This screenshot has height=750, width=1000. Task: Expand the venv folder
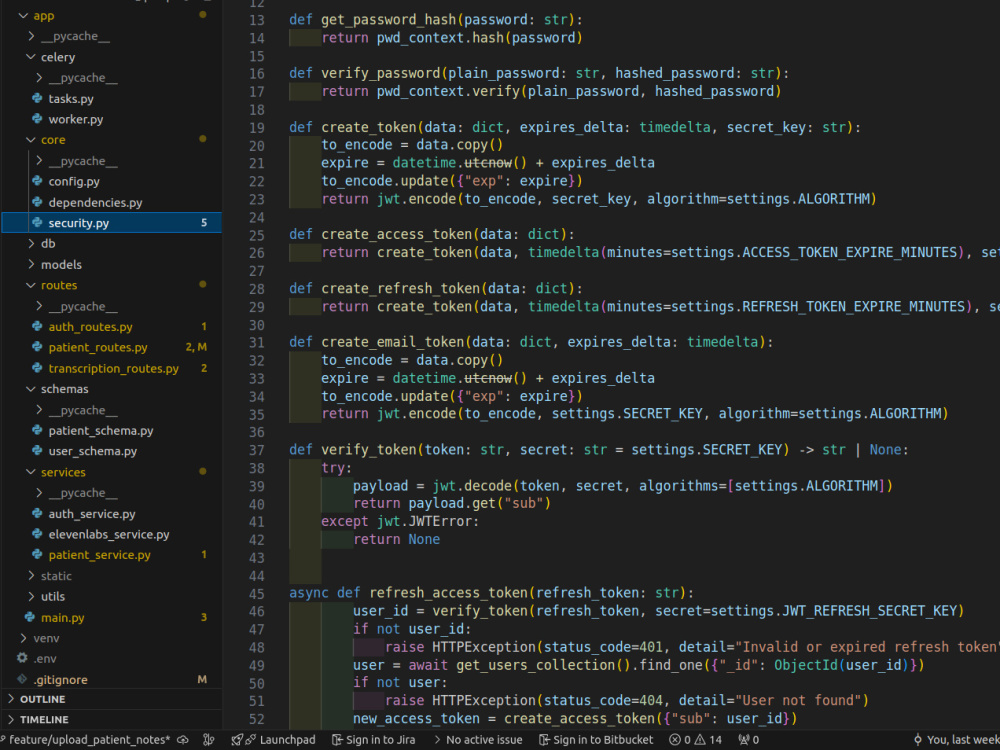point(24,638)
